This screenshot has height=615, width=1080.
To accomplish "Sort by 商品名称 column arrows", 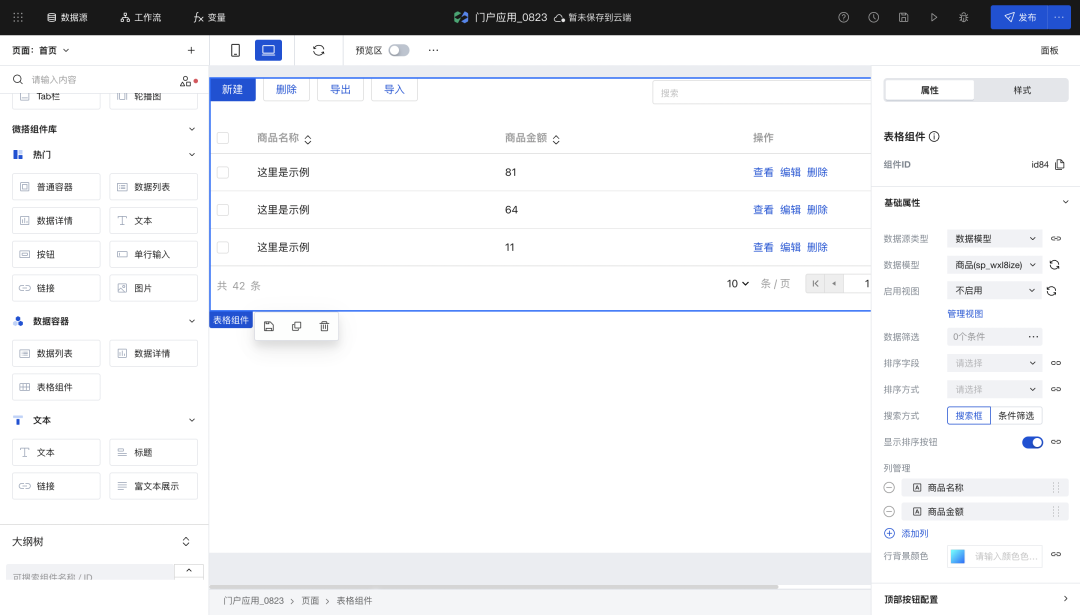I will pos(308,139).
